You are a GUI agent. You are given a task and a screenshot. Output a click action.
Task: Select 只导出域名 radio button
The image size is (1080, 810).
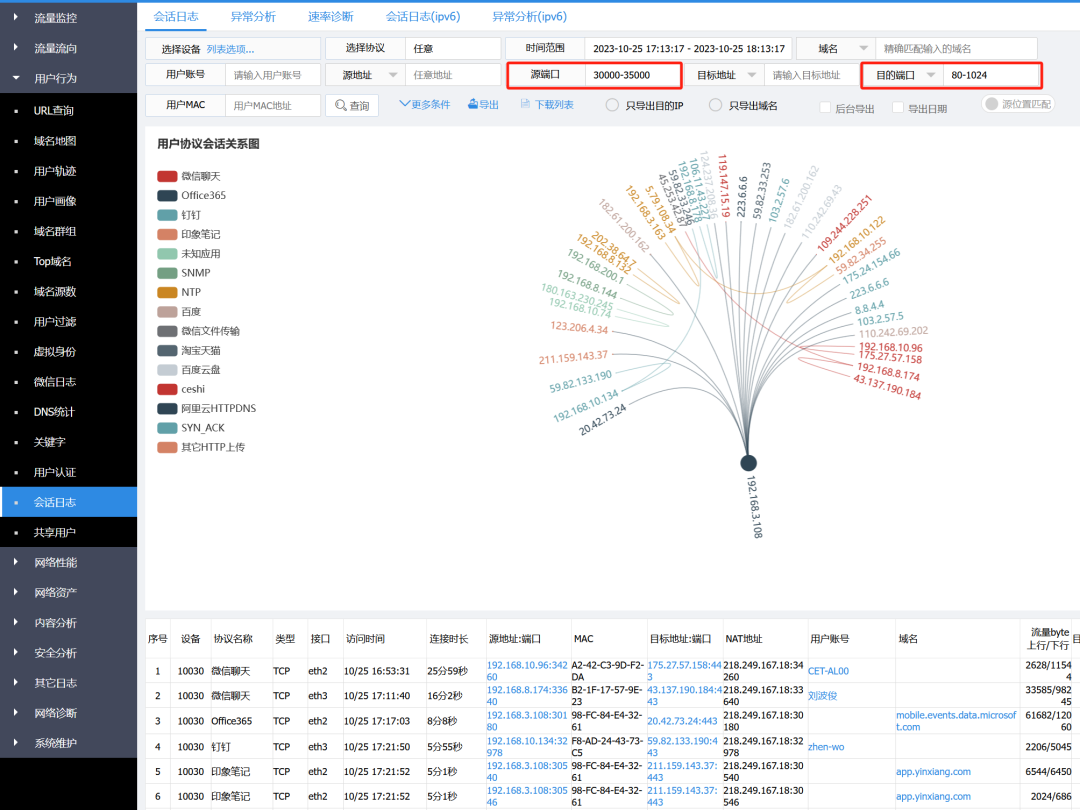pos(715,105)
